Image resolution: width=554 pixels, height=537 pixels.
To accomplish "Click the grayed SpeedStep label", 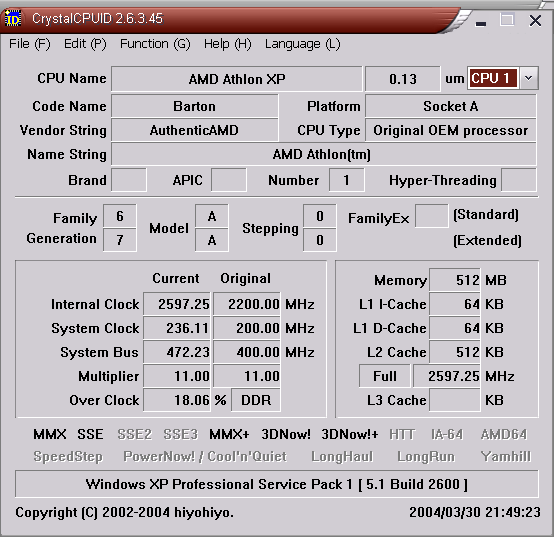I will tap(68, 456).
